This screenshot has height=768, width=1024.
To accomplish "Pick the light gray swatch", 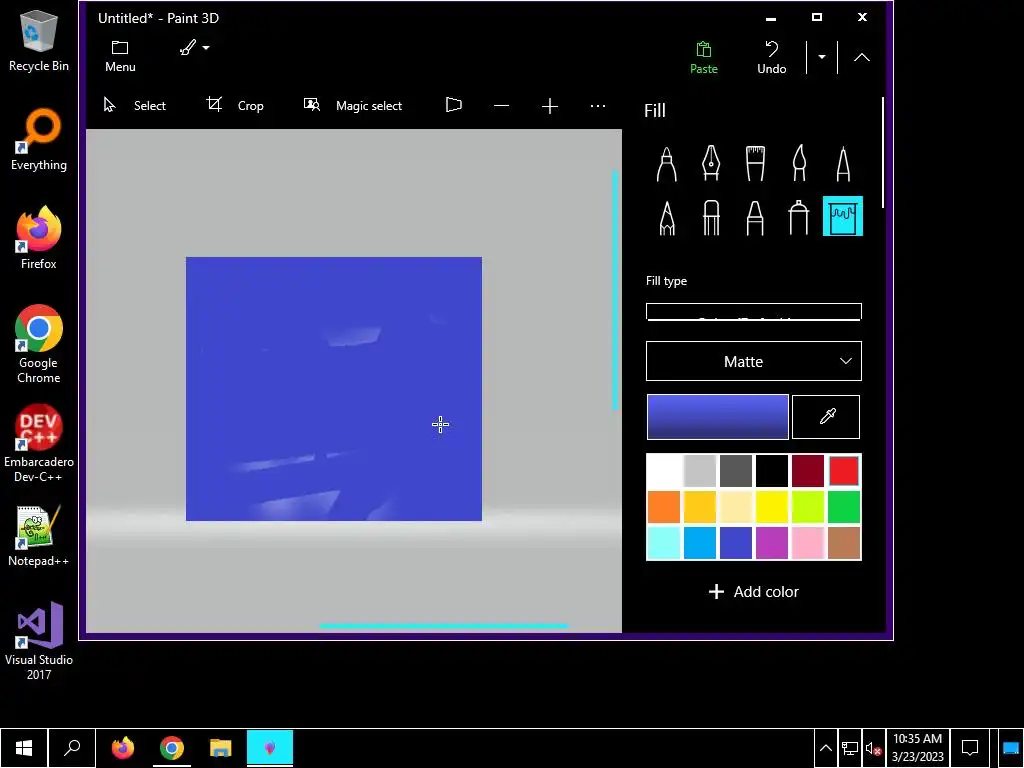I will click(x=700, y=471).
